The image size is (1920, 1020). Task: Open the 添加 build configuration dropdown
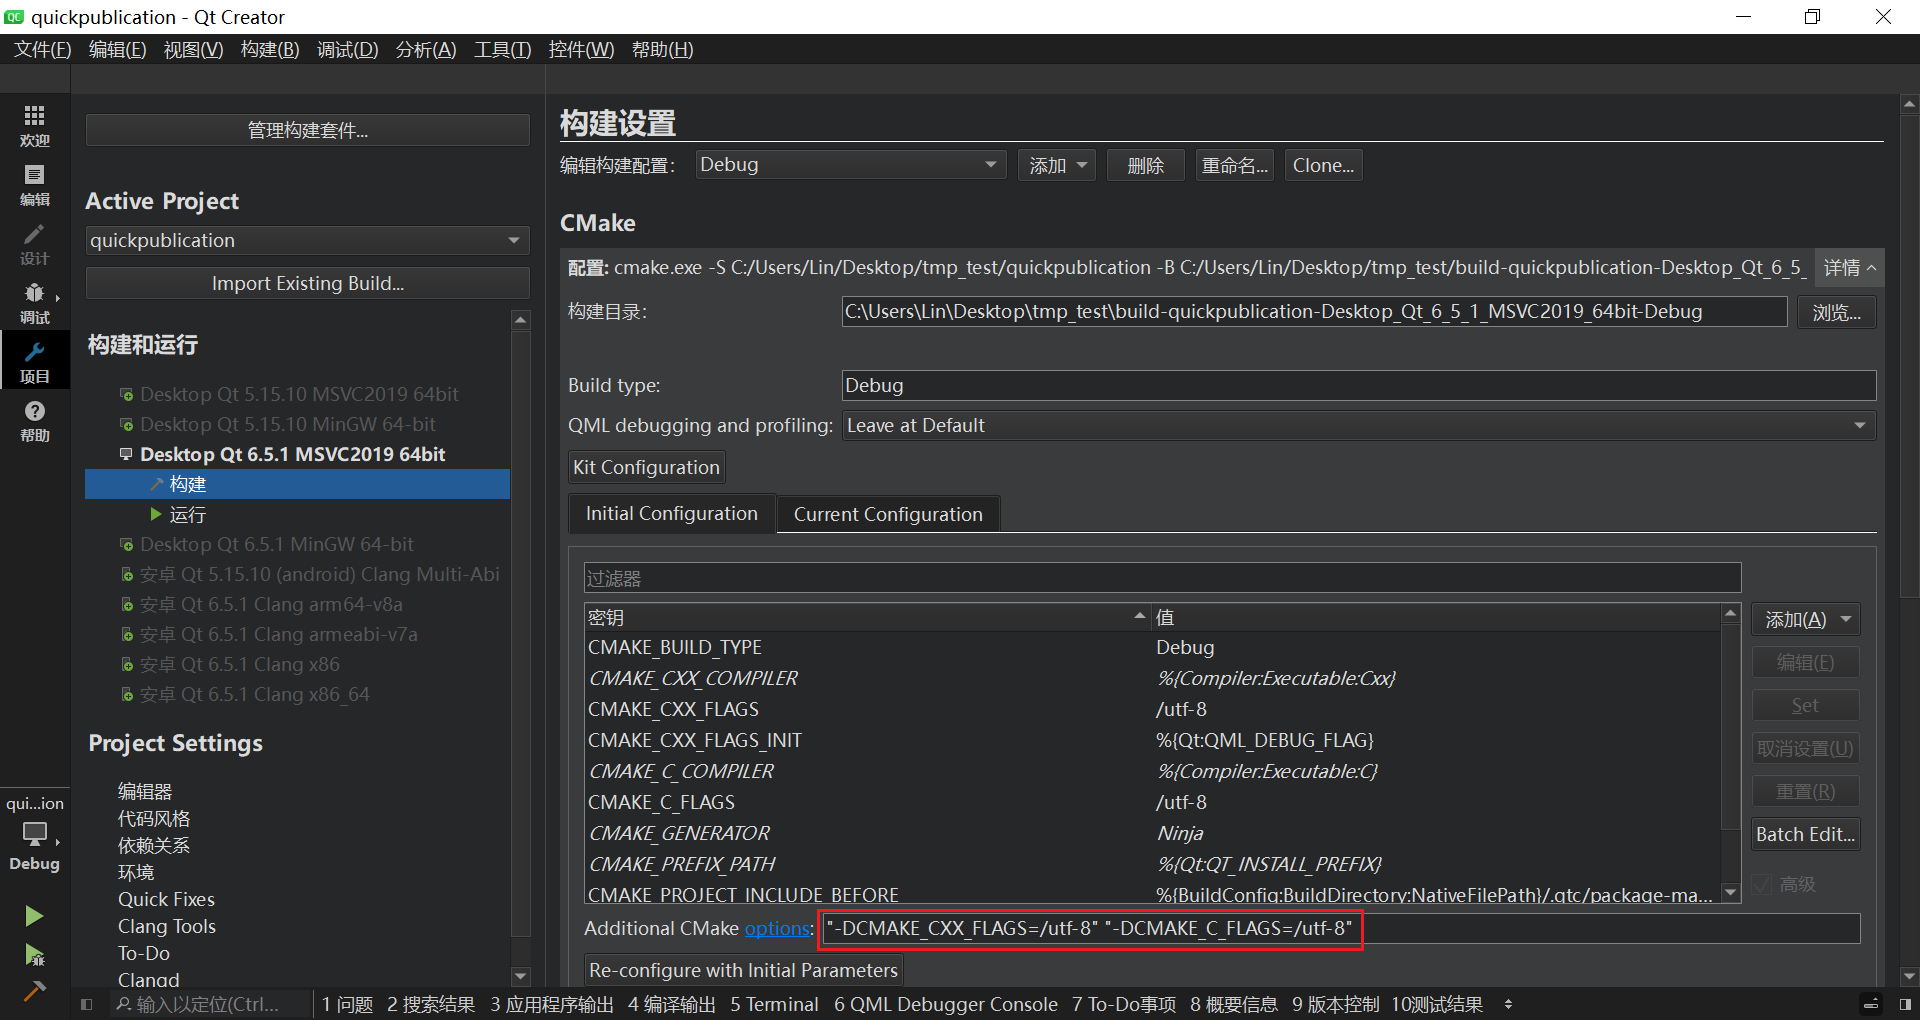pos(1056,165)
